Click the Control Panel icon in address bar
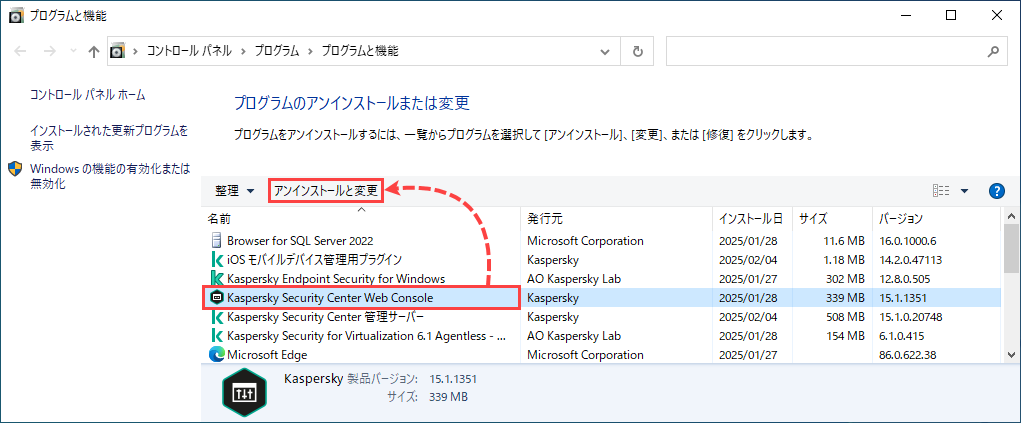 pyautogui.click(x=117, y=51)
